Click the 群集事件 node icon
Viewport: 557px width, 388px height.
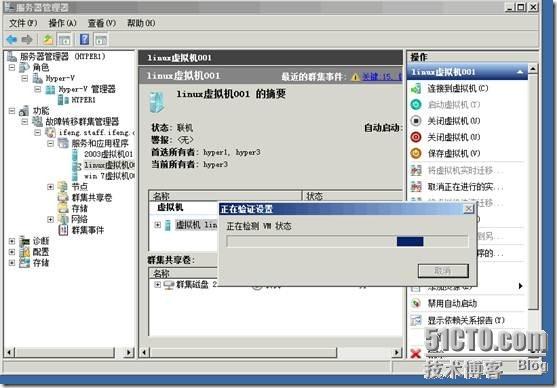[63, 230]
